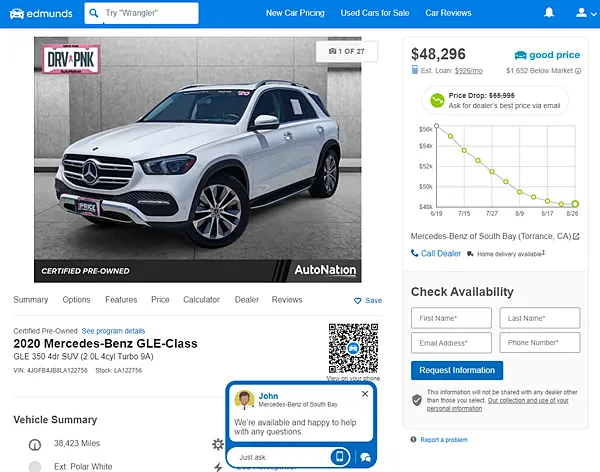Focus the Phone Number field

click(540, 343)
